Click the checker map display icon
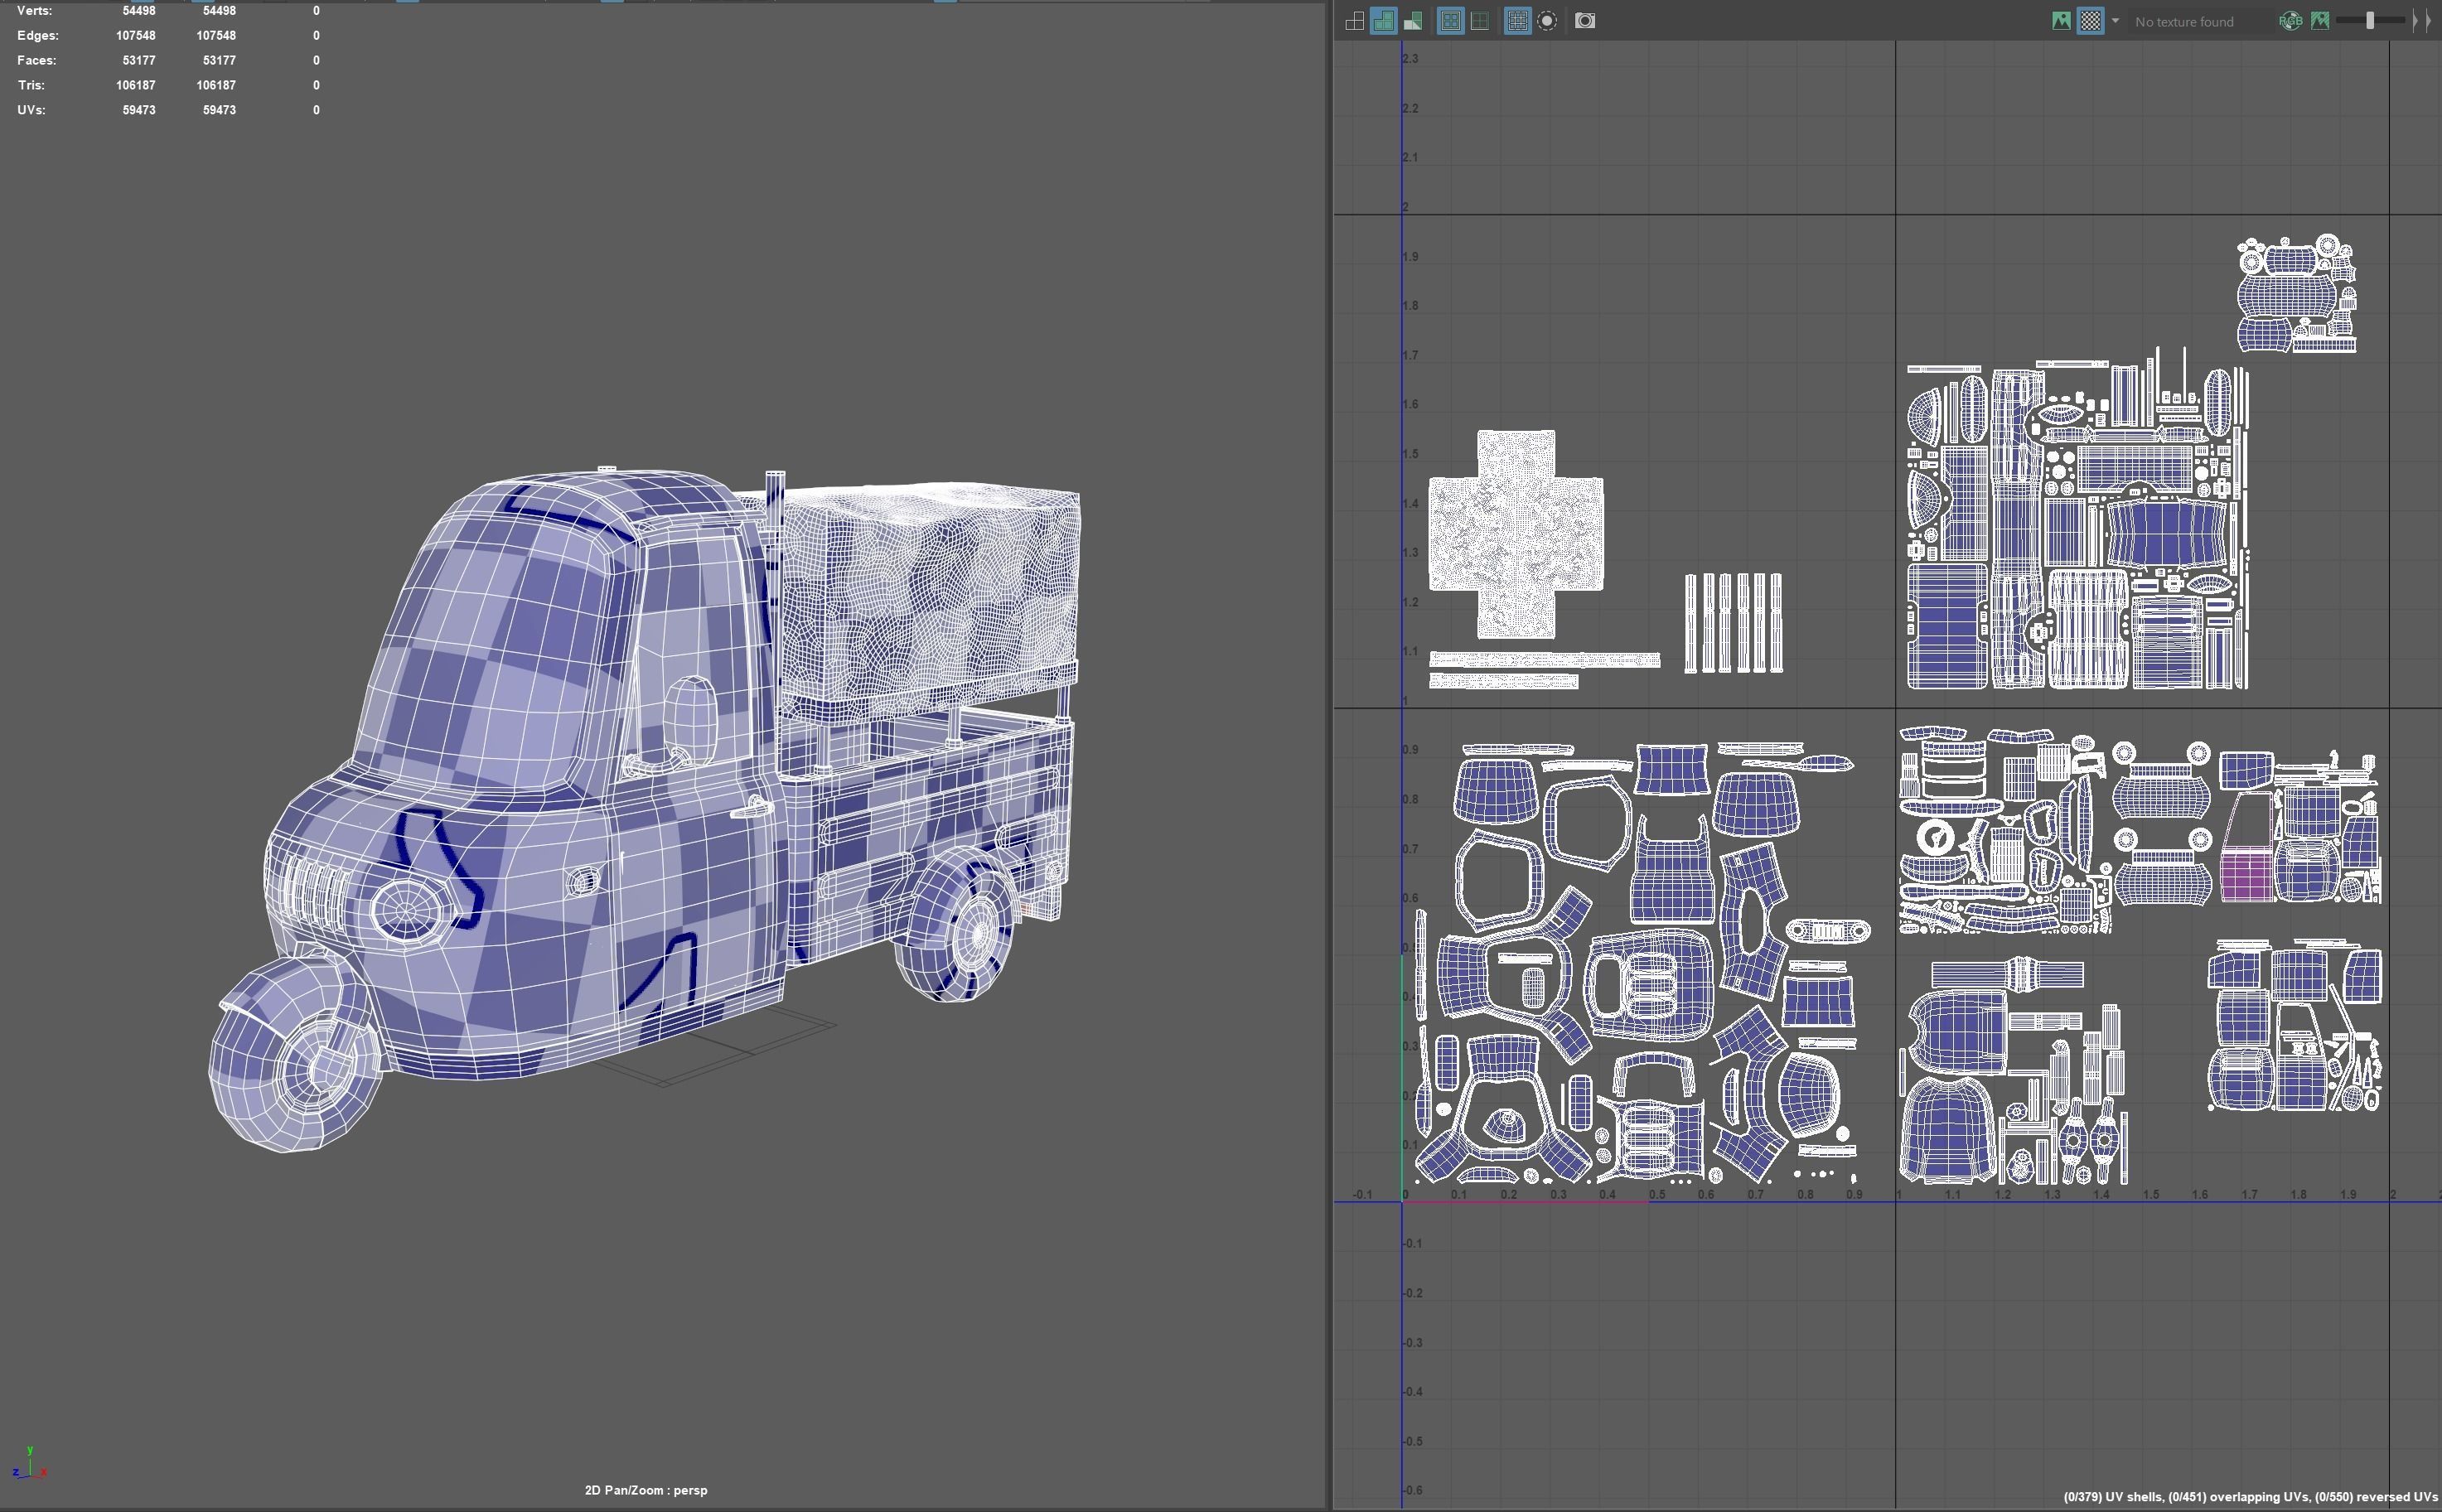Viewport: 2442px width, 1512px height. tap(2090, 21)
